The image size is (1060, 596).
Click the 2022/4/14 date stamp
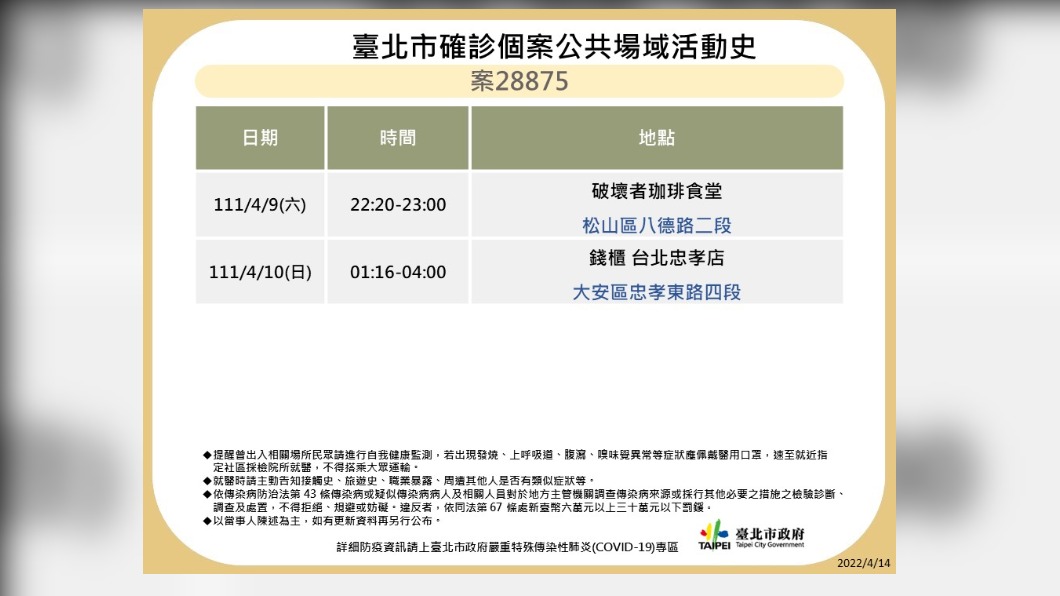863,563
